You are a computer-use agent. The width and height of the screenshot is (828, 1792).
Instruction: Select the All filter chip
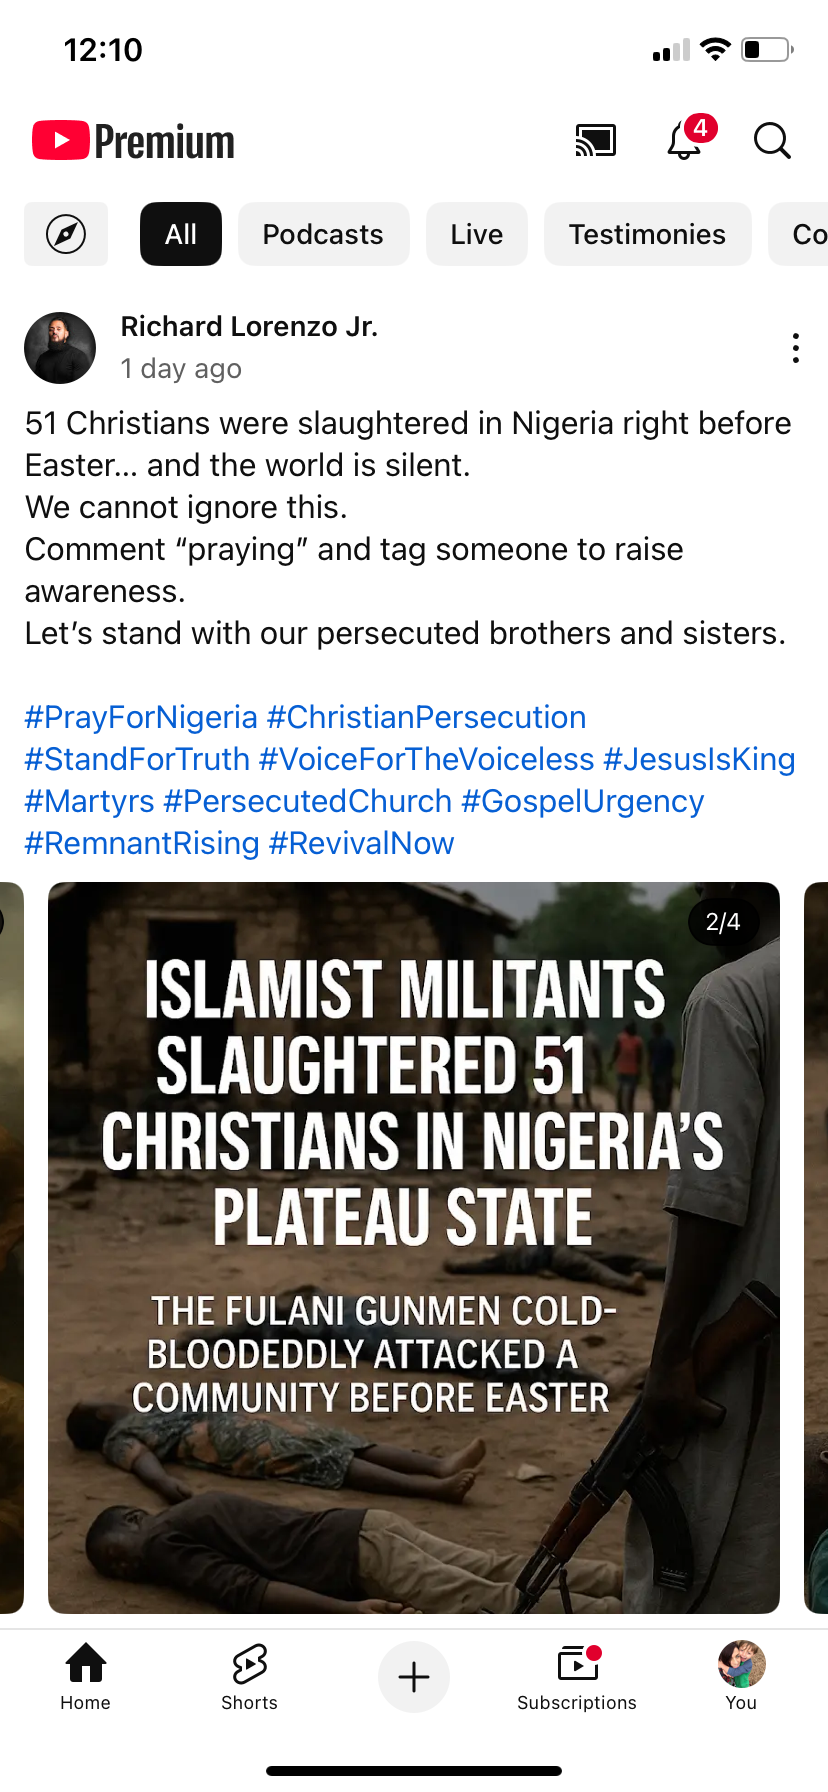coord(181,234)
